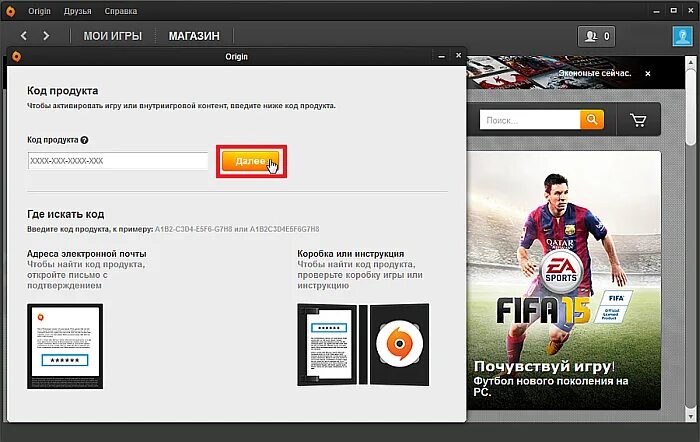The height and width of the screenshot is (442, 700).
Task: Minimize the Код продукта dialog
Action: 442,56
